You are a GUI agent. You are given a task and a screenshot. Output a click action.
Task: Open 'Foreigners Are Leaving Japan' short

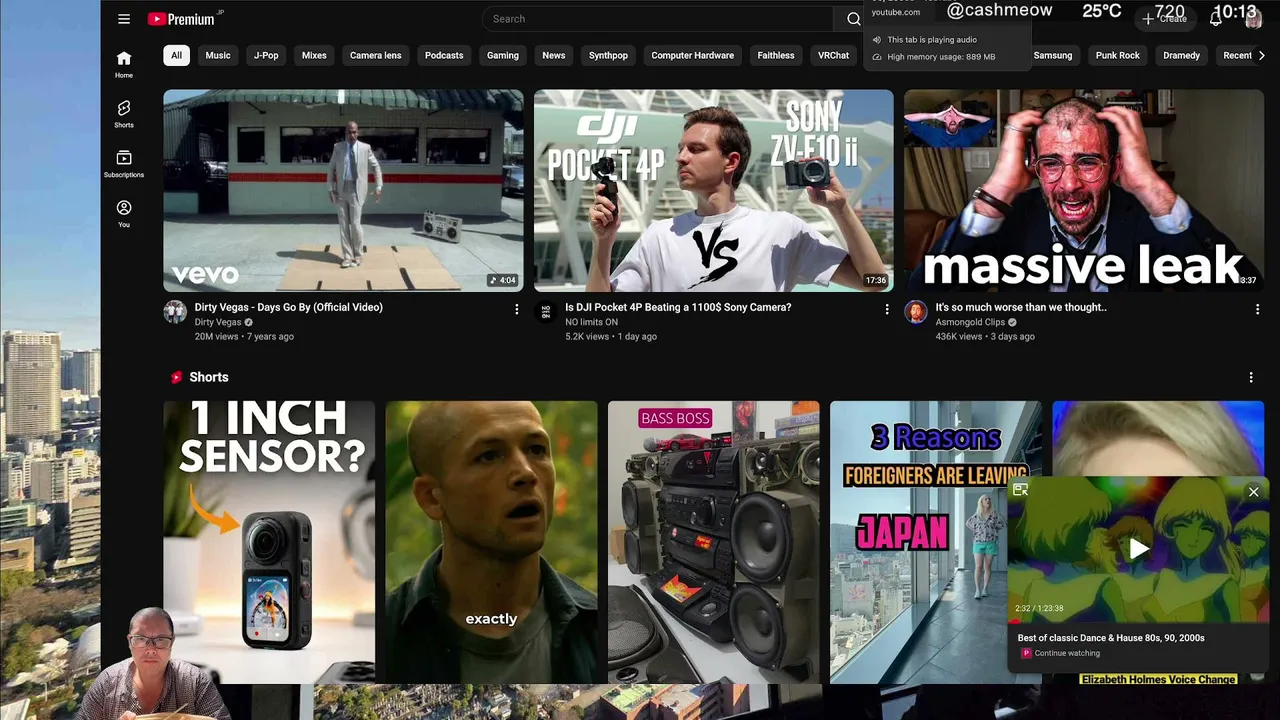tap(918, 542)
